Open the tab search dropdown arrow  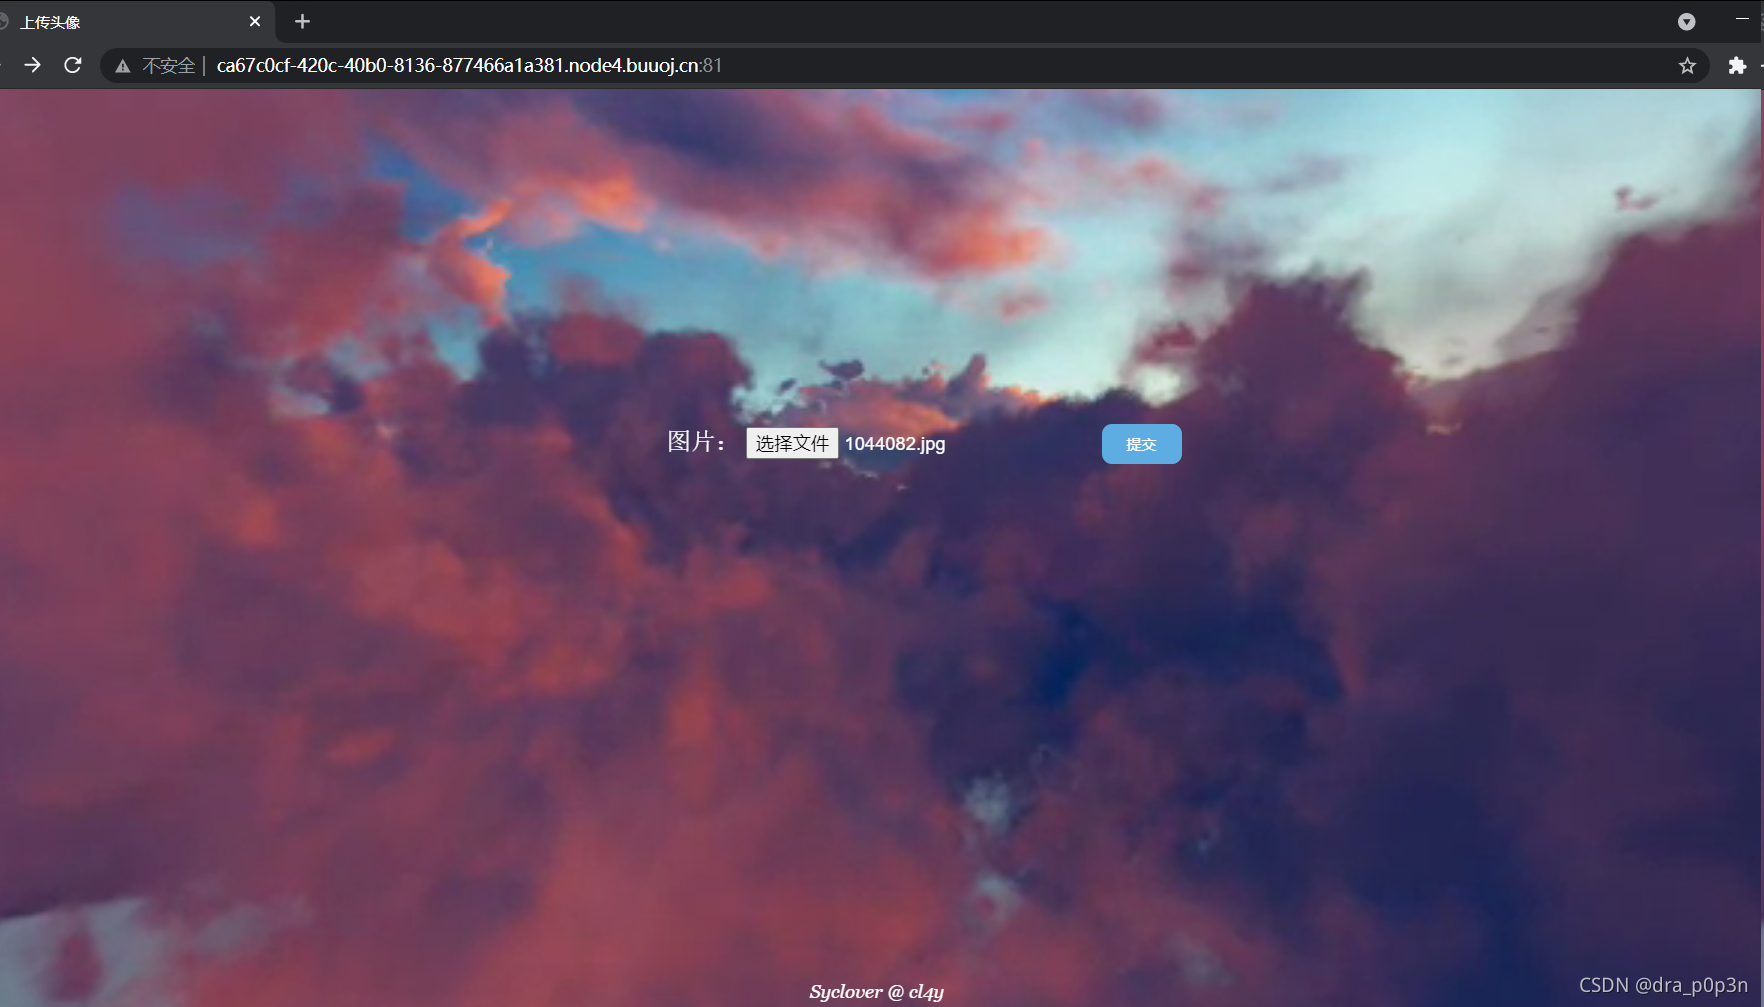click(1686, 21)
